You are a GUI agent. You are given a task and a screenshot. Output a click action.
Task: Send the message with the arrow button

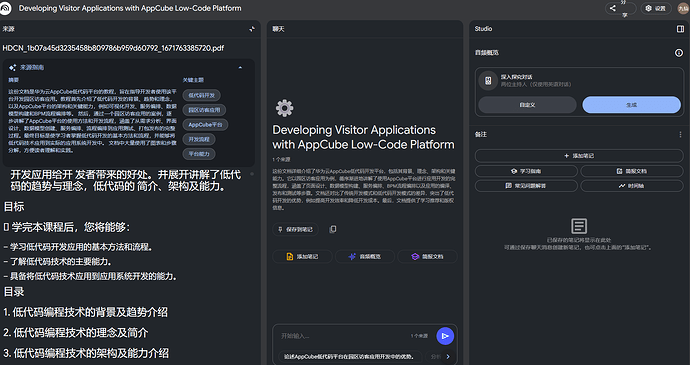click(445, 336)
